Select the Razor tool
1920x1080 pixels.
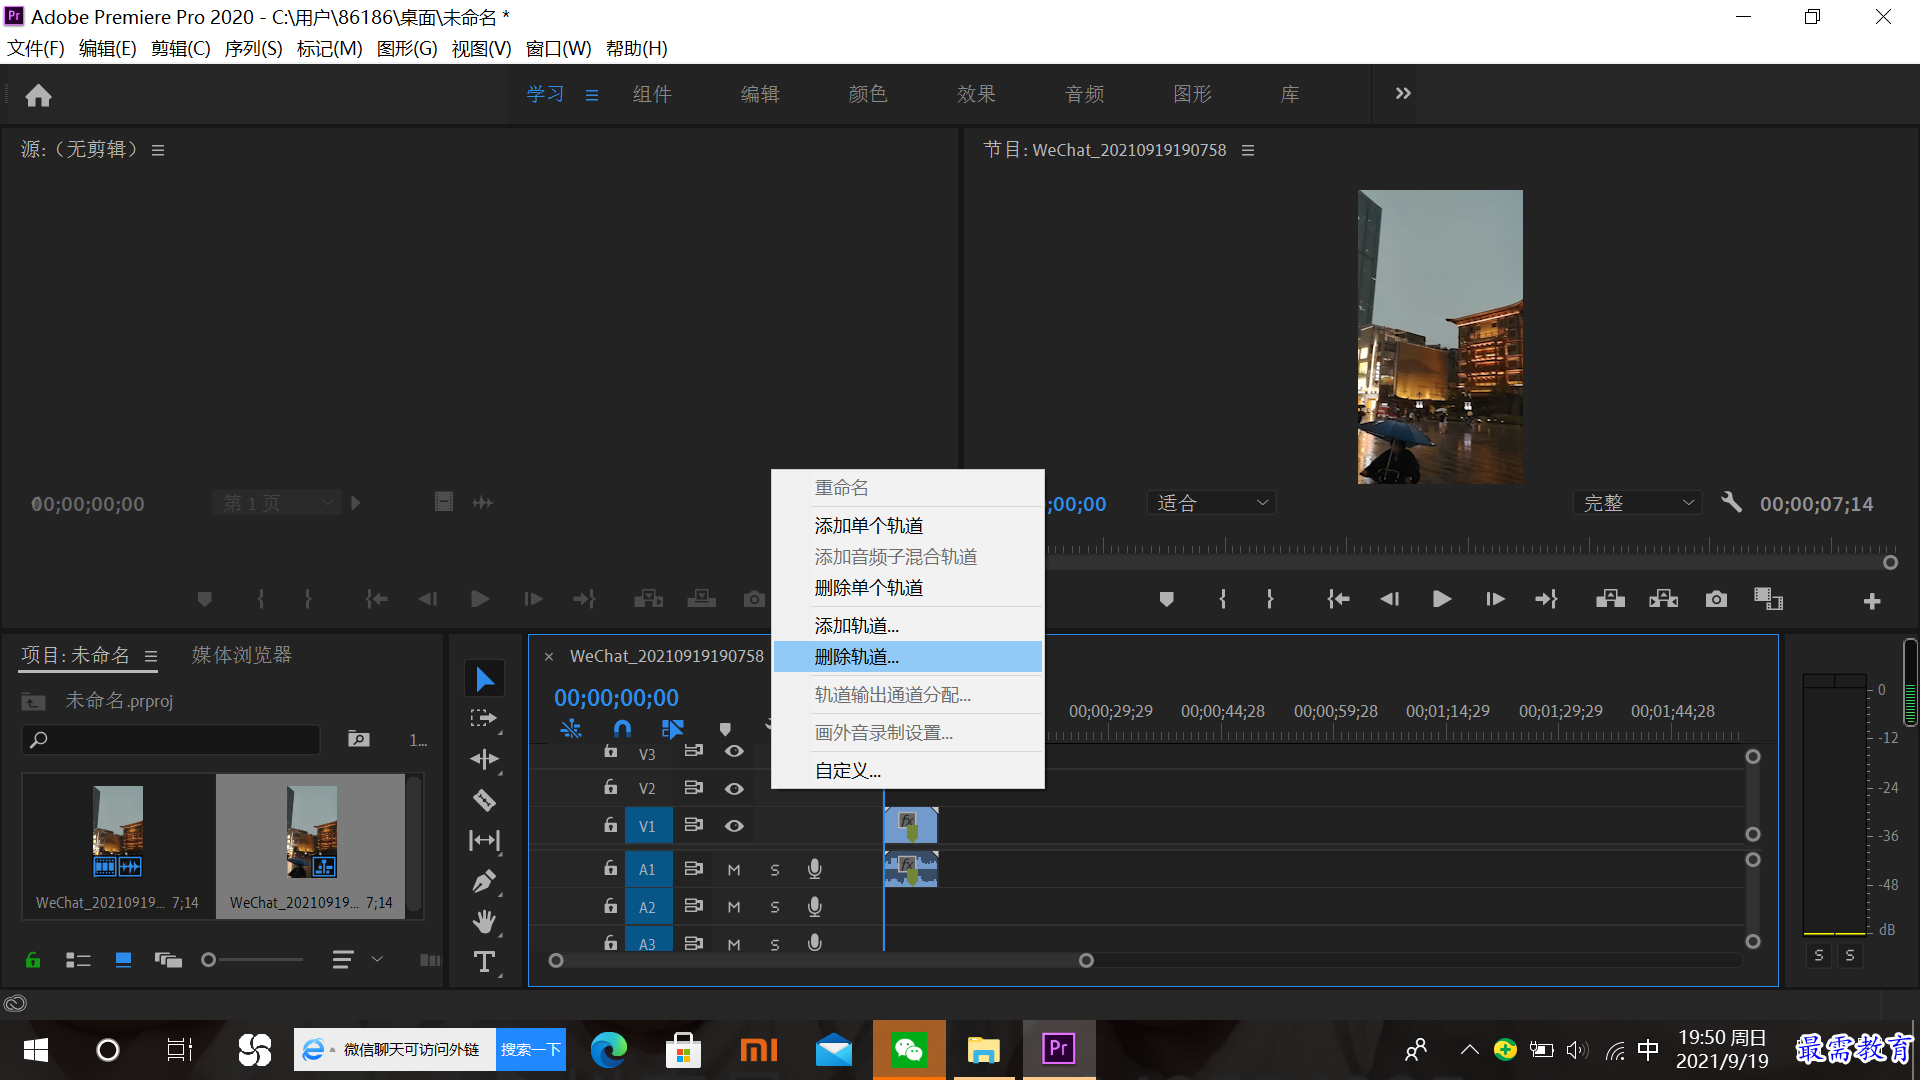(484, 800)
